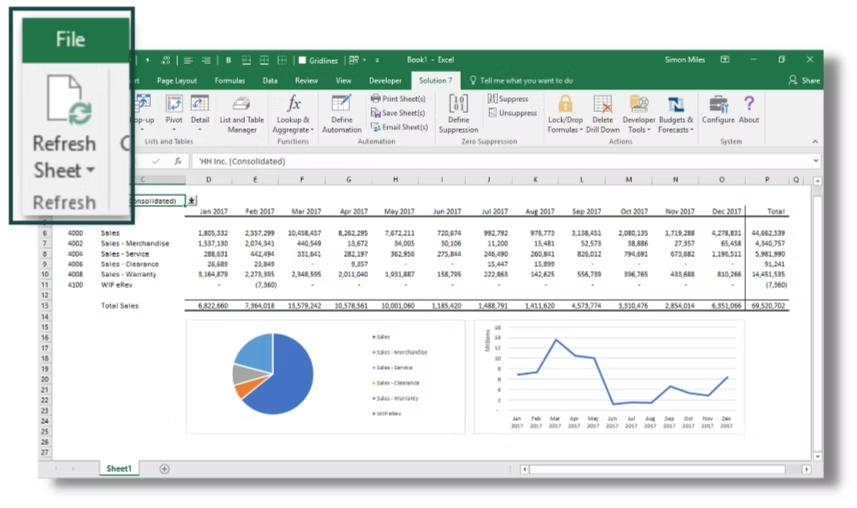The width and height of the screenshot is (857, 508).
Task: Open Customize Quick Access Toolbar dropdown
Action: 377,60
